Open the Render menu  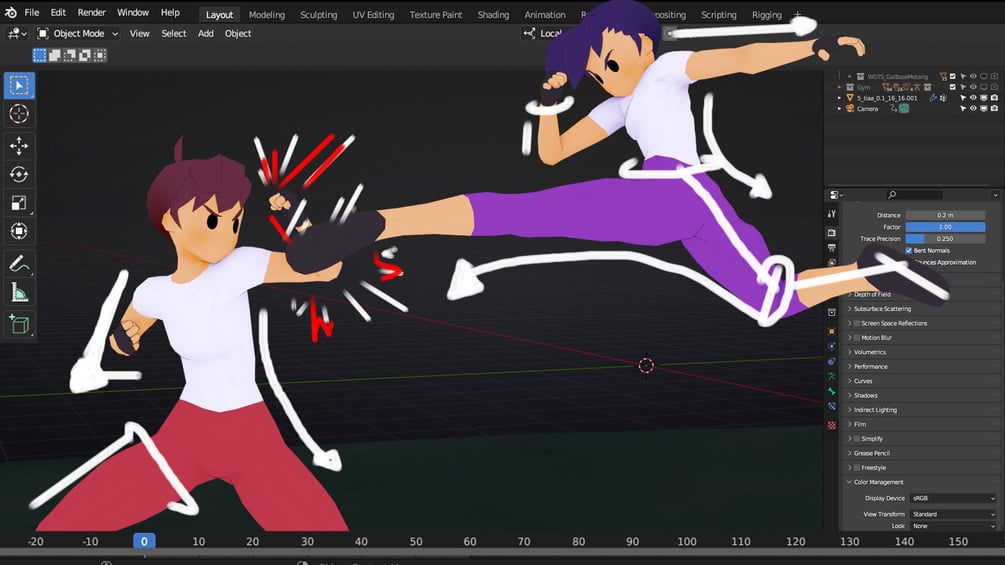point(92,12)
